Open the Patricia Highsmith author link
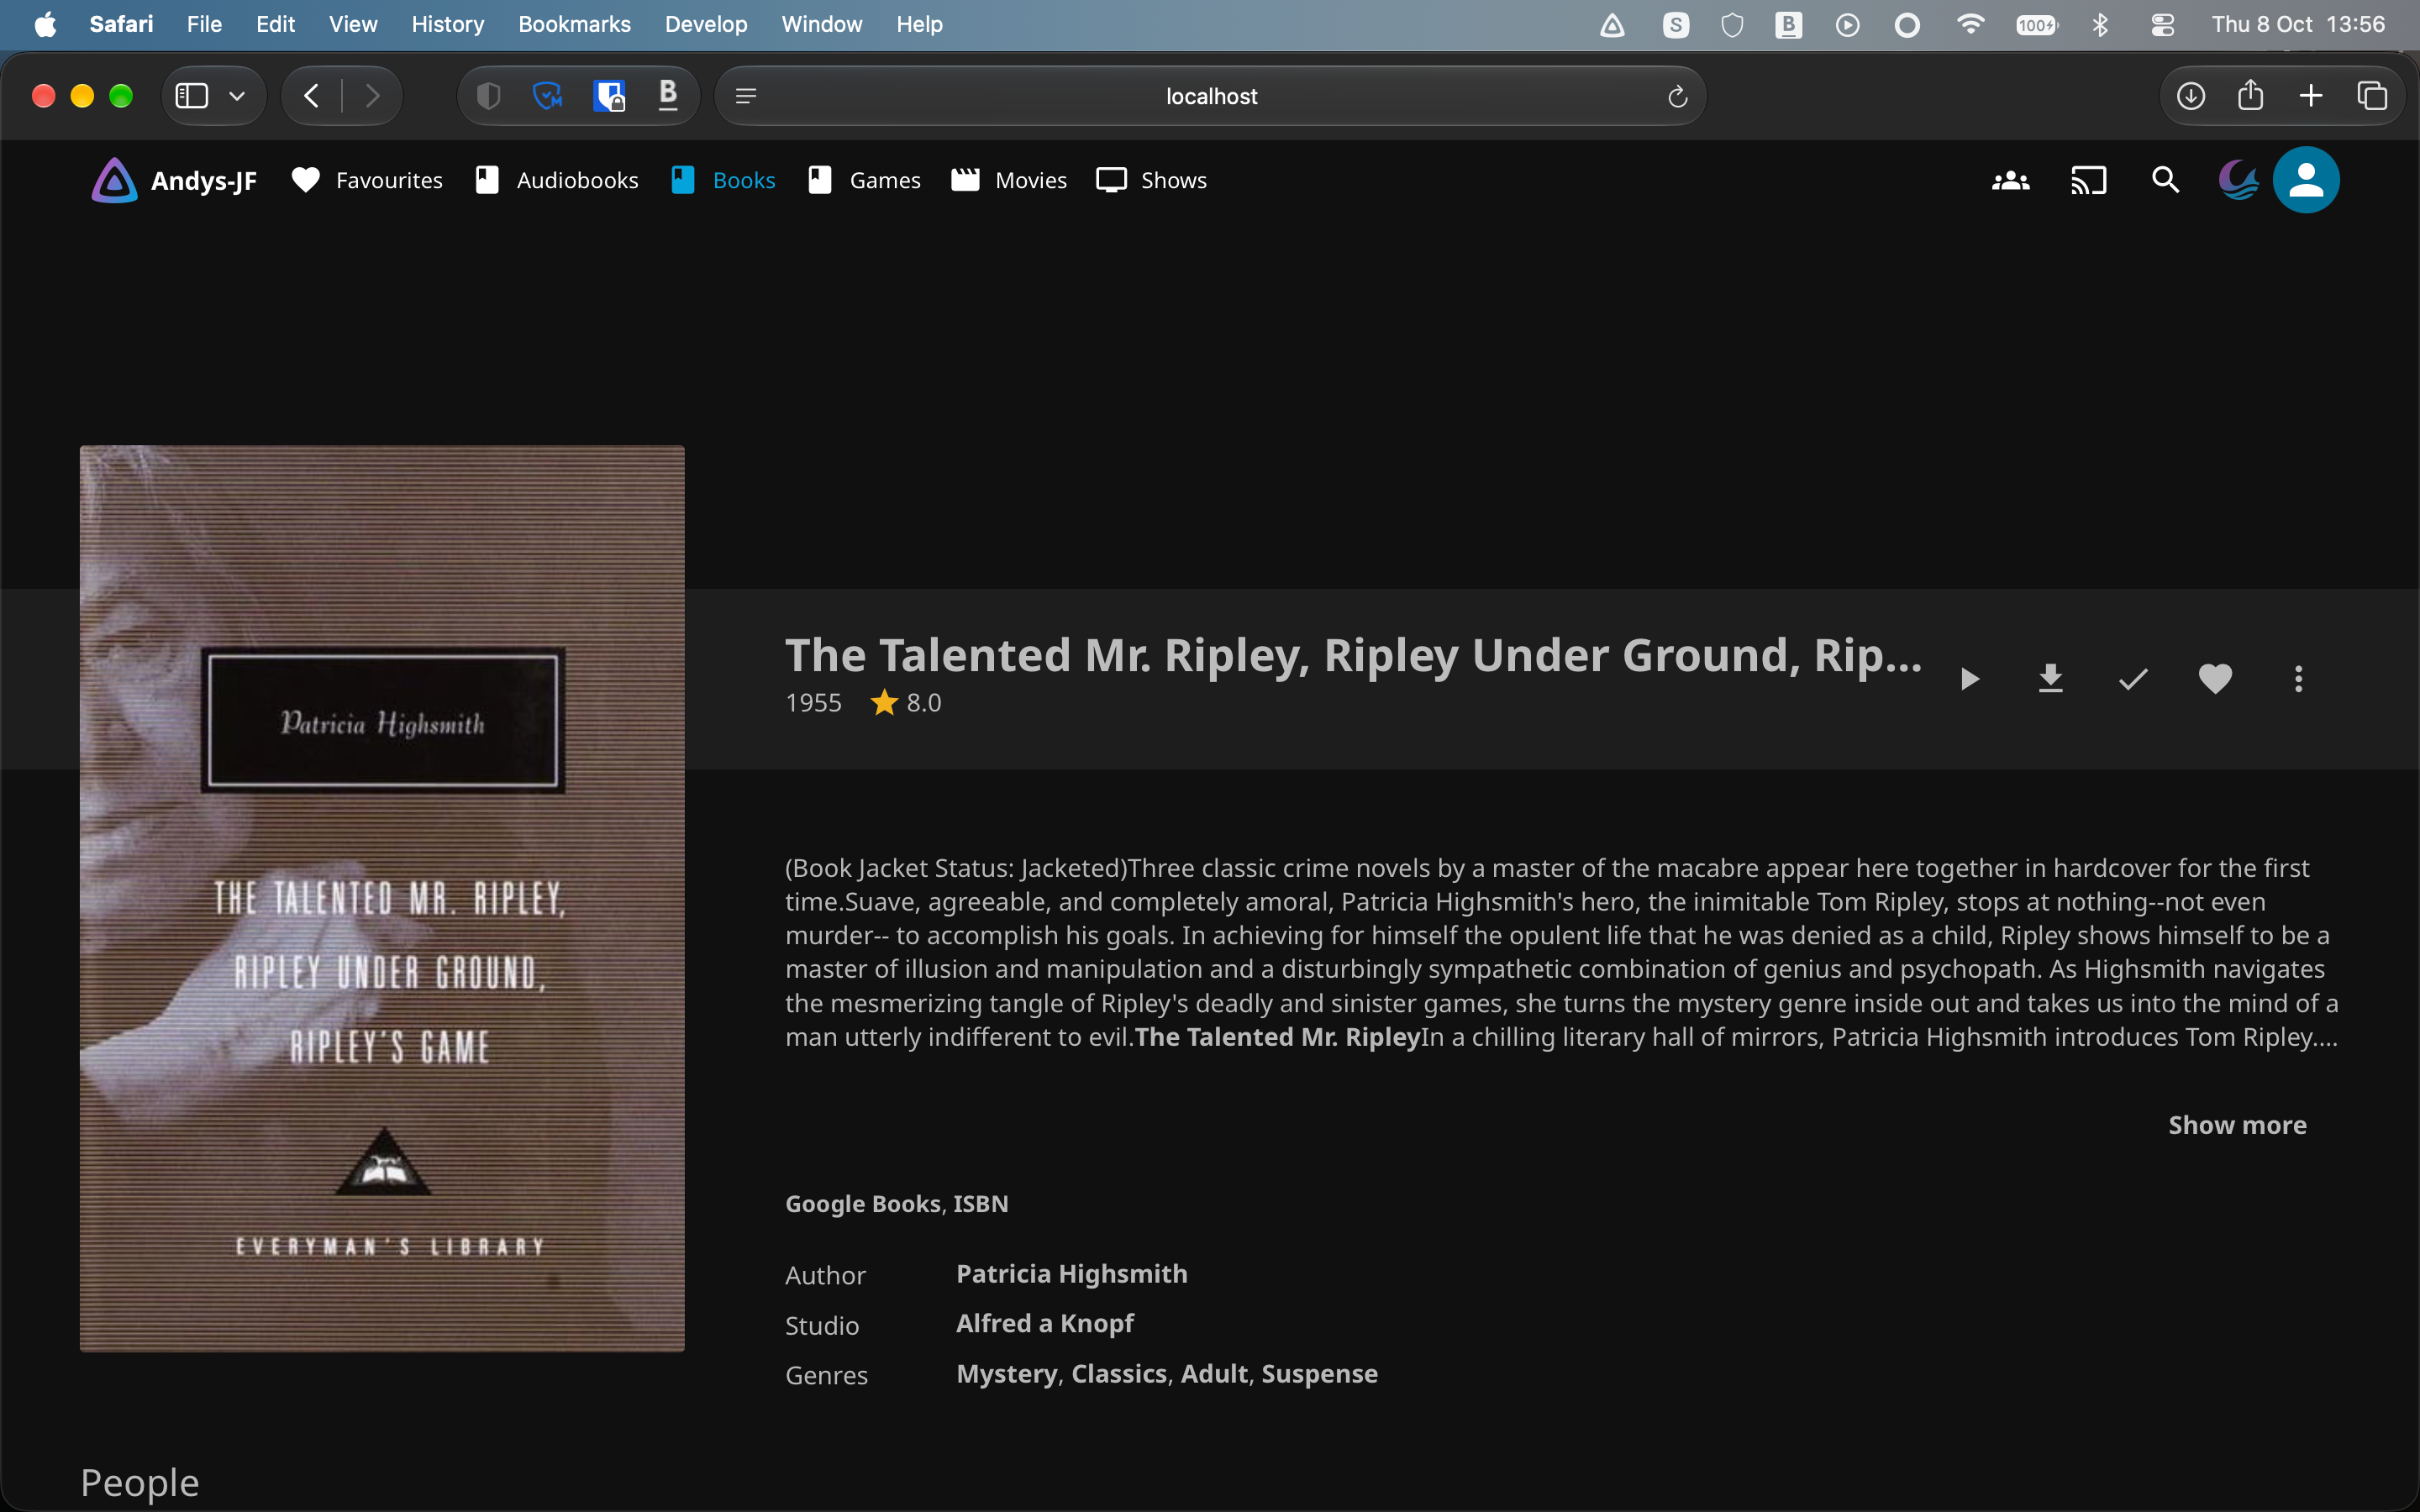The width and height of the screenshot is (2420, 1512). point(1072,1274)
